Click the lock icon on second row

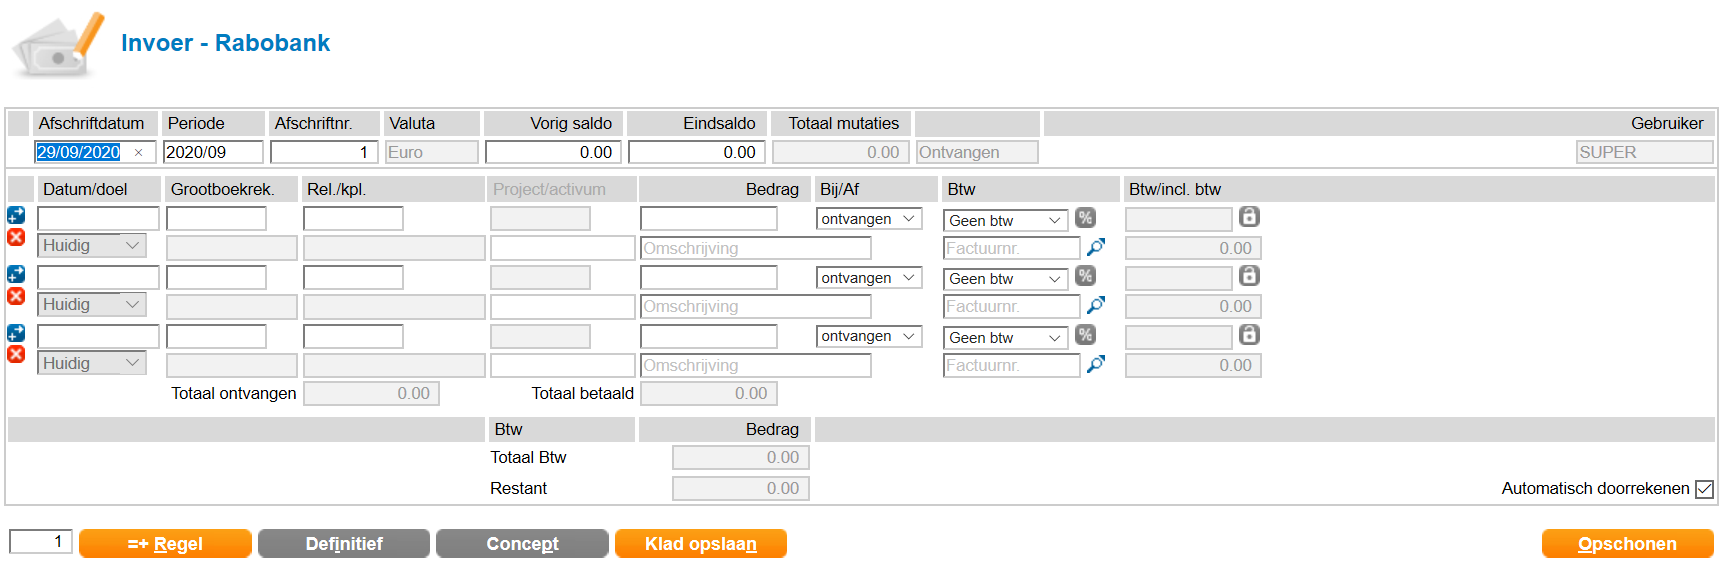click(1249, 276)
